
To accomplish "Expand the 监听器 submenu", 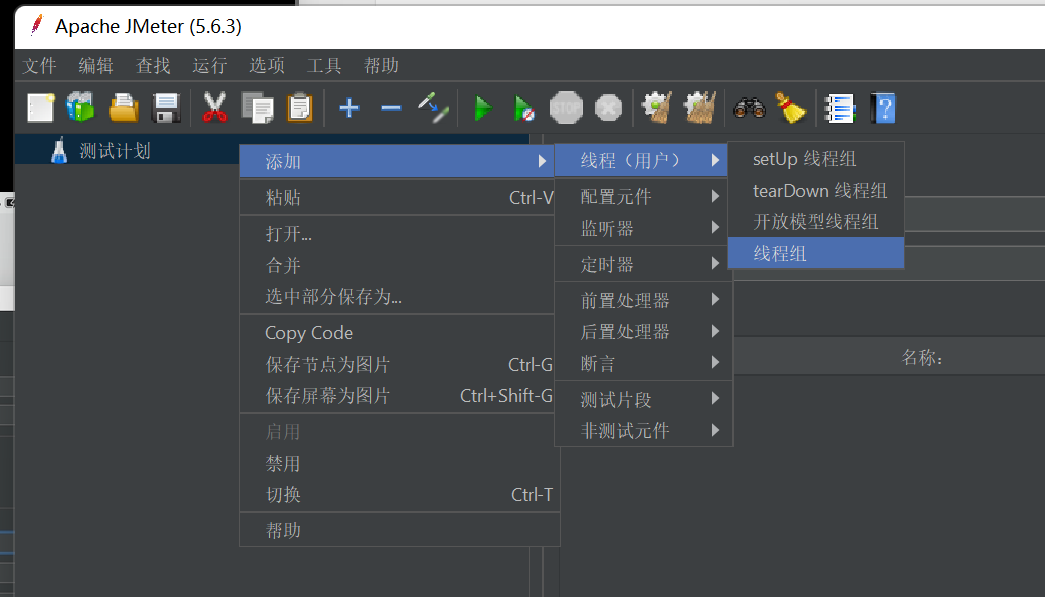I will tap(643, 229).
